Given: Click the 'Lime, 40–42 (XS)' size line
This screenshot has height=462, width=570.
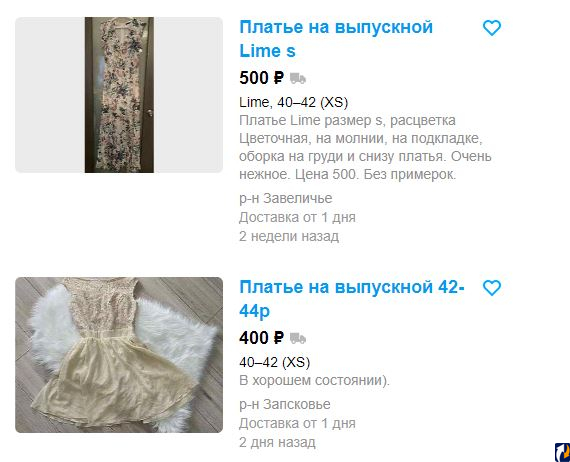Looking at the screenshot, I should 294,102.
